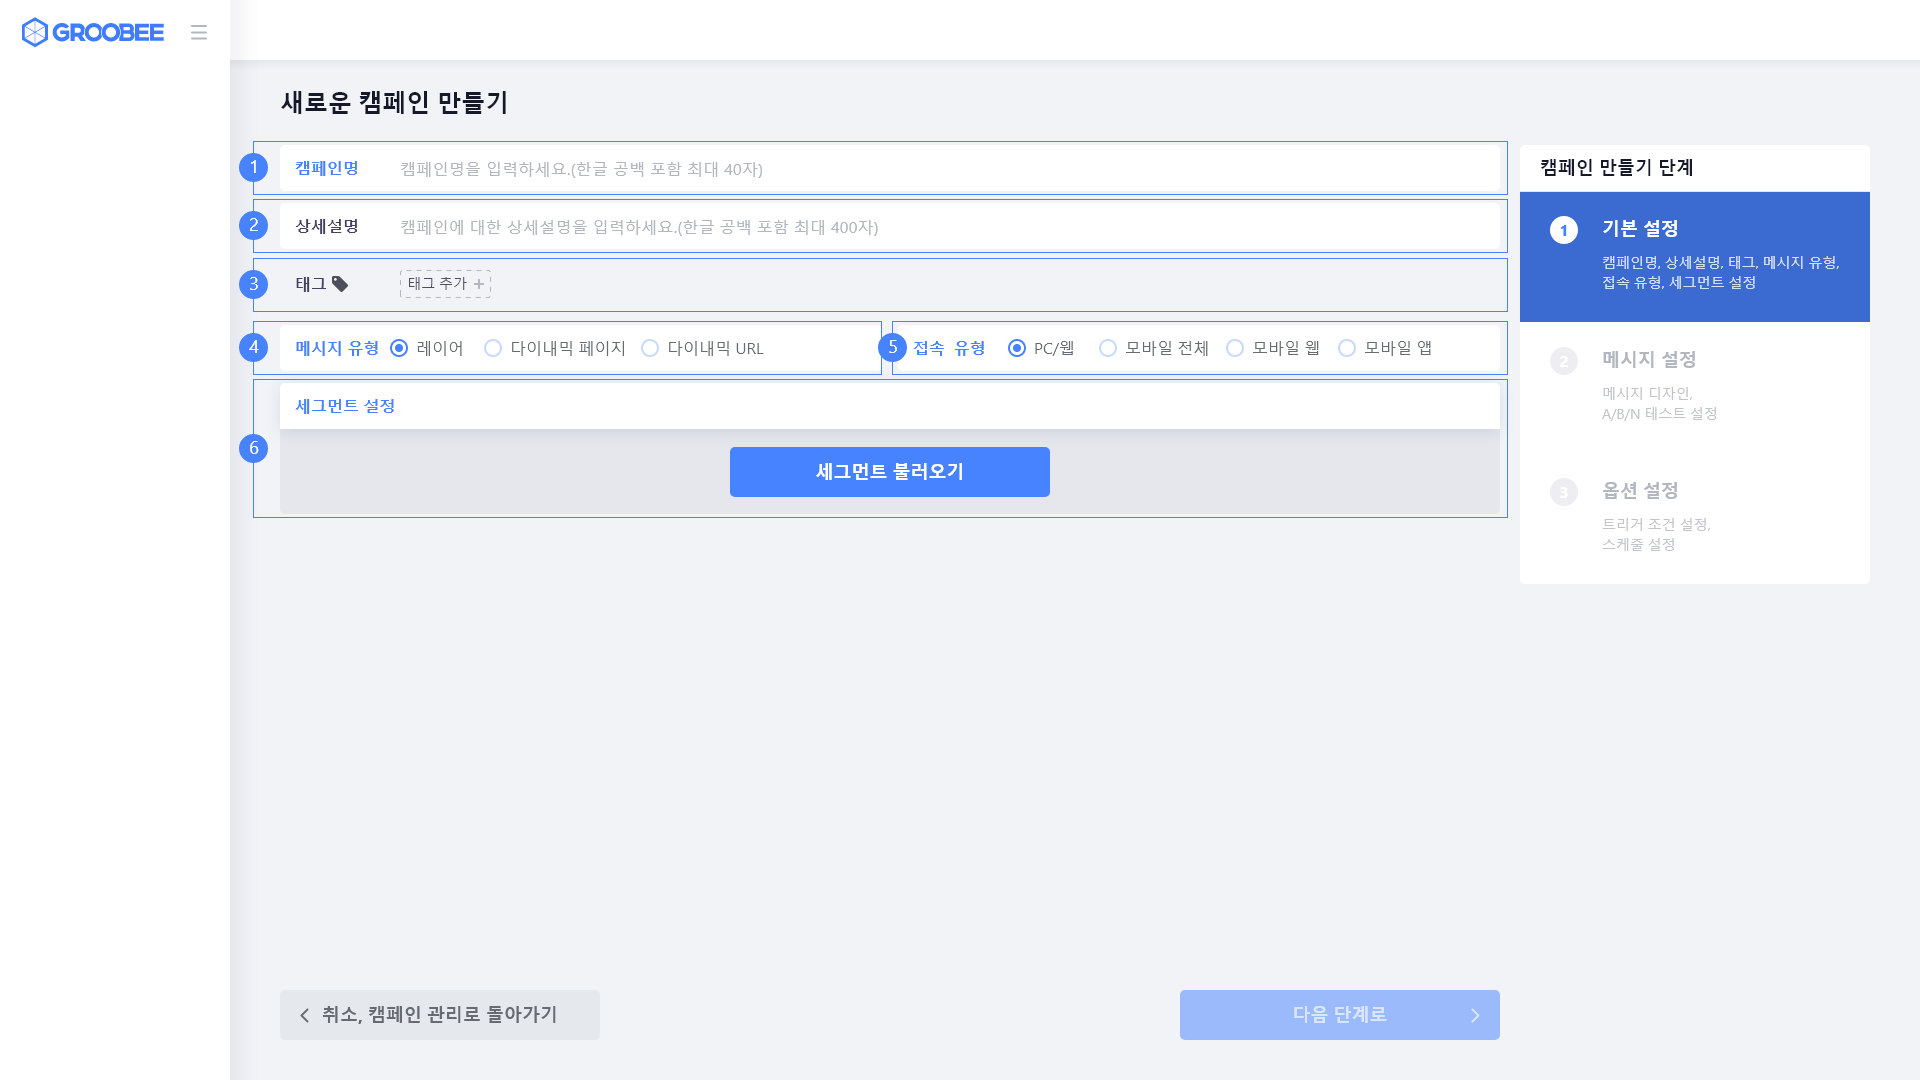Open 메시지 설정 step in sidebar
Viewport: 1920px width, 1080px height.
tap(1649, 360)
